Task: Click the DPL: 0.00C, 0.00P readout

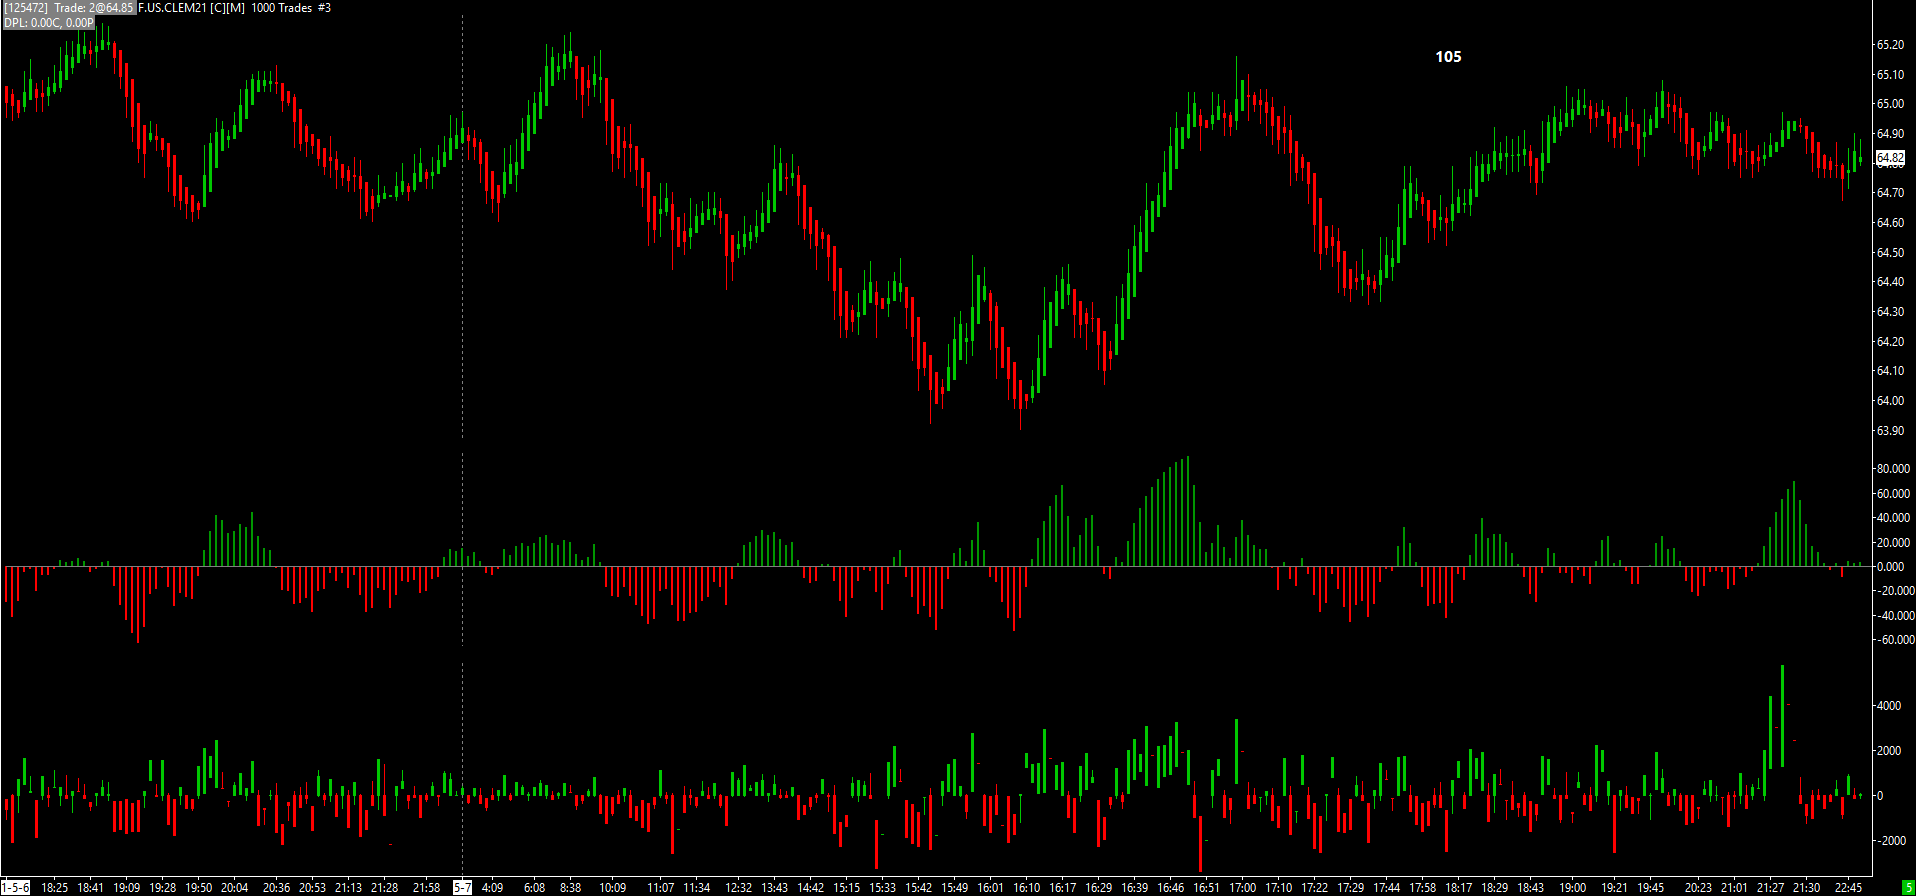Action: click(49, 23)
